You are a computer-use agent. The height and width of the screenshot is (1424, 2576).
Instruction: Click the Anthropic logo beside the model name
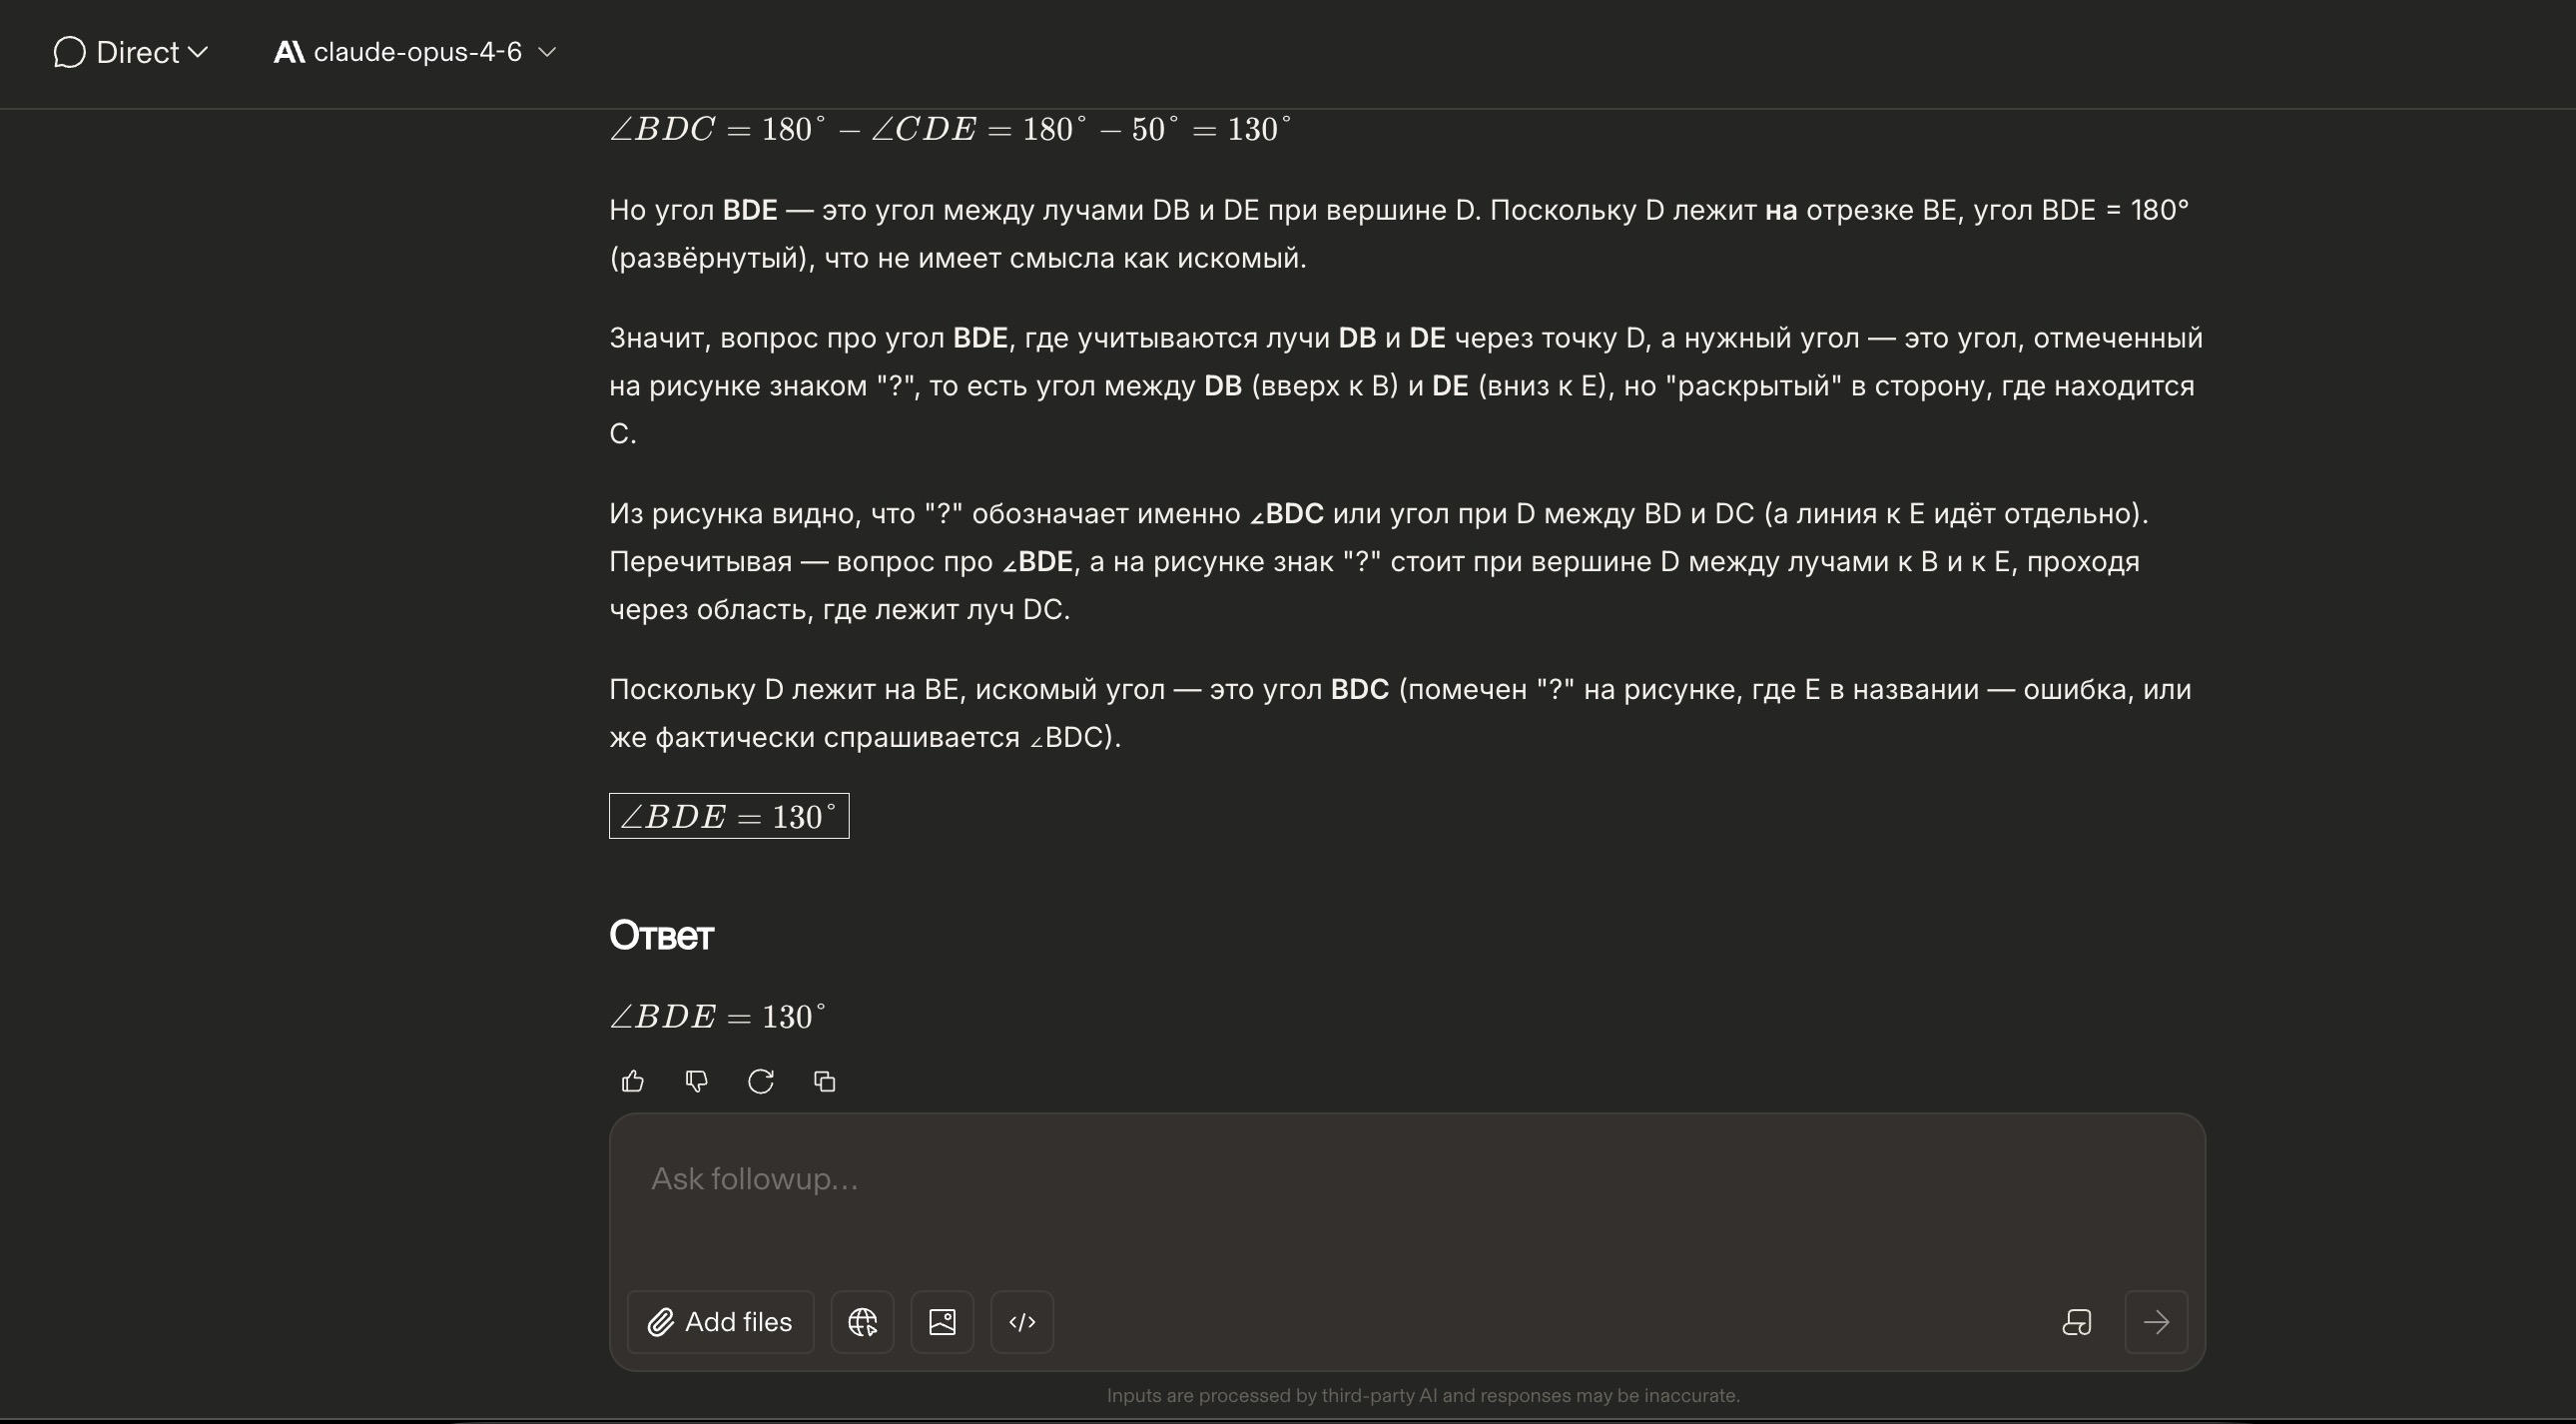(289, 52)
